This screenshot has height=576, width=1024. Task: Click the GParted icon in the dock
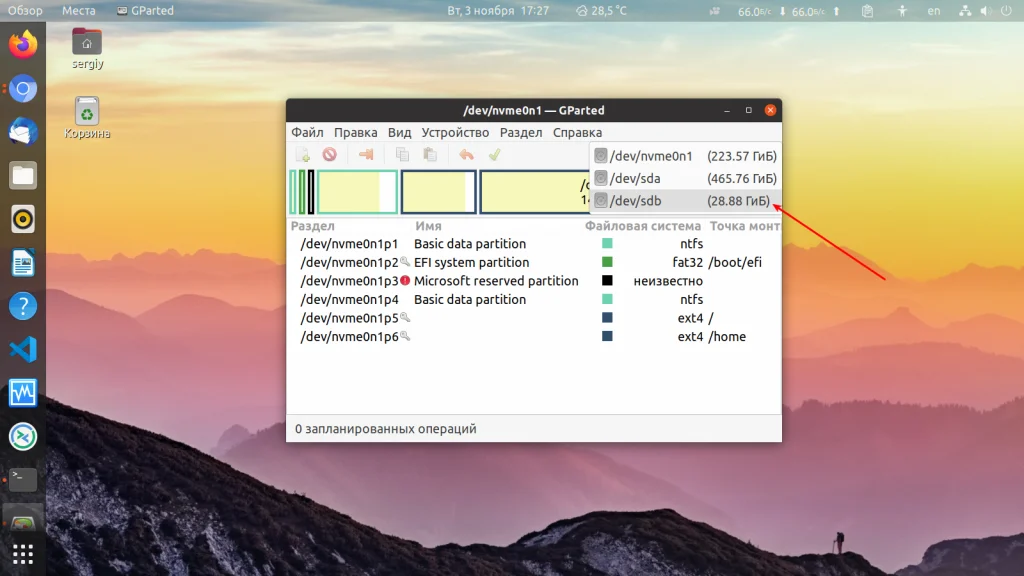tap(23, 522)
